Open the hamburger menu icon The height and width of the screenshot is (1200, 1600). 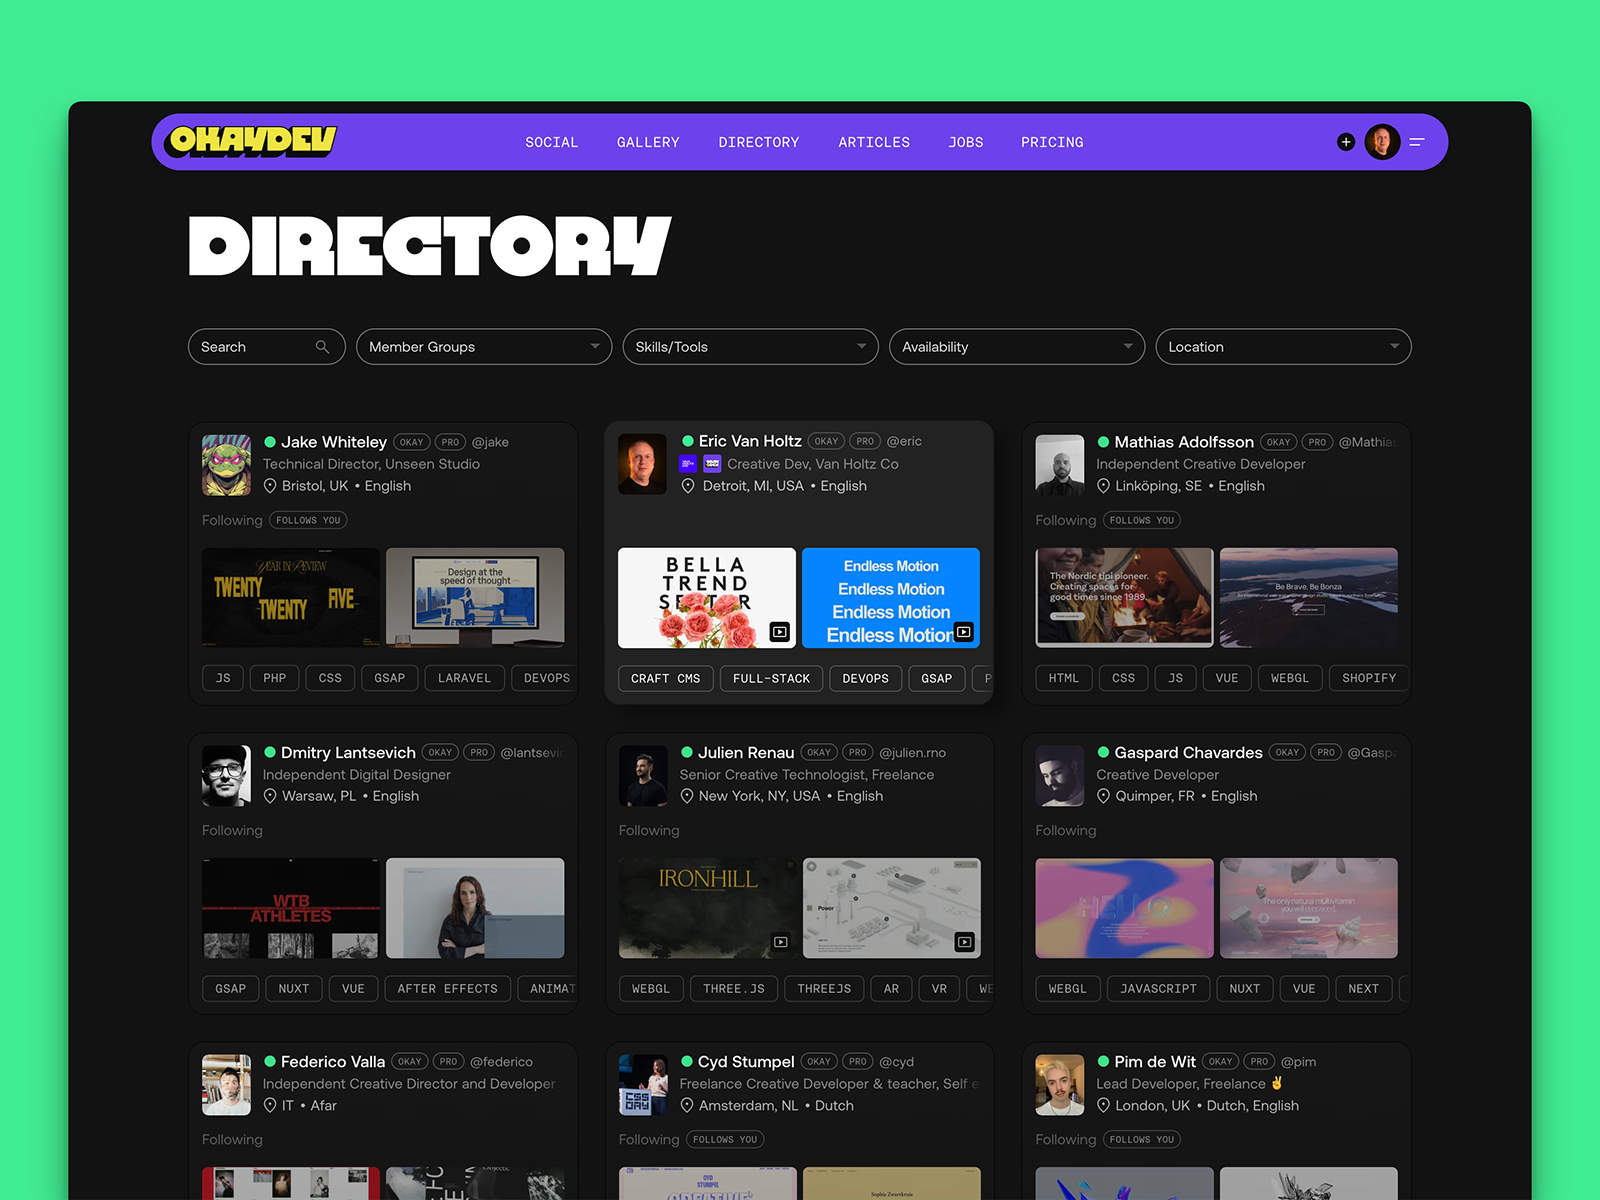1417,142
